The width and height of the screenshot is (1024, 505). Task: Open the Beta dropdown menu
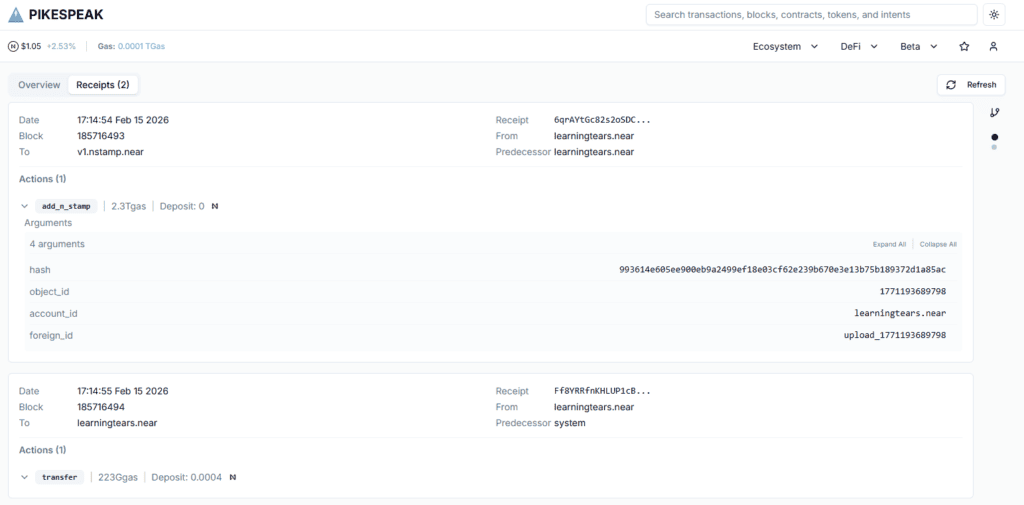point(918,46)
